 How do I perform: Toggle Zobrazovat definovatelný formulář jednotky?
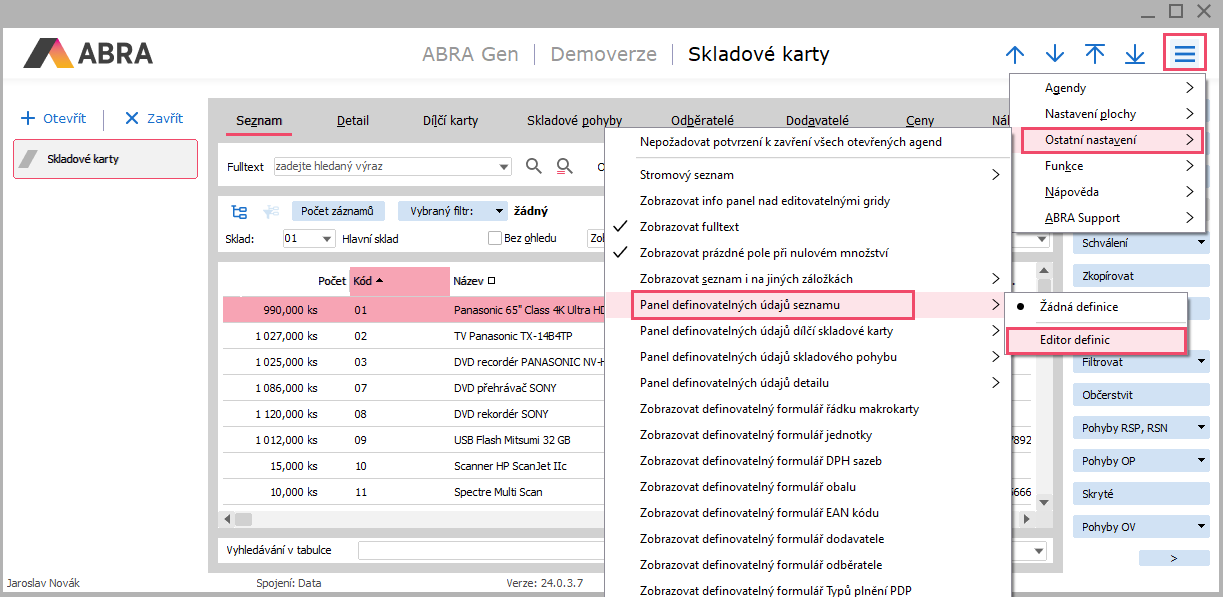[x=807, y=435]
